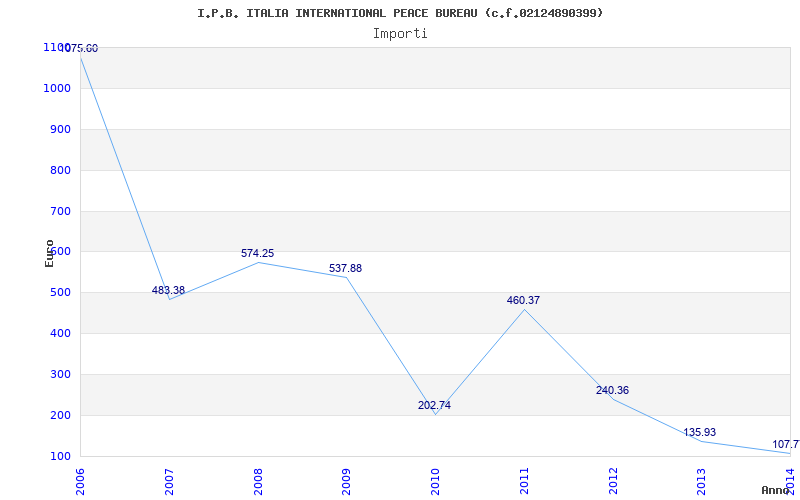
Task: Click the 483.38 data label
Action: 168,290
